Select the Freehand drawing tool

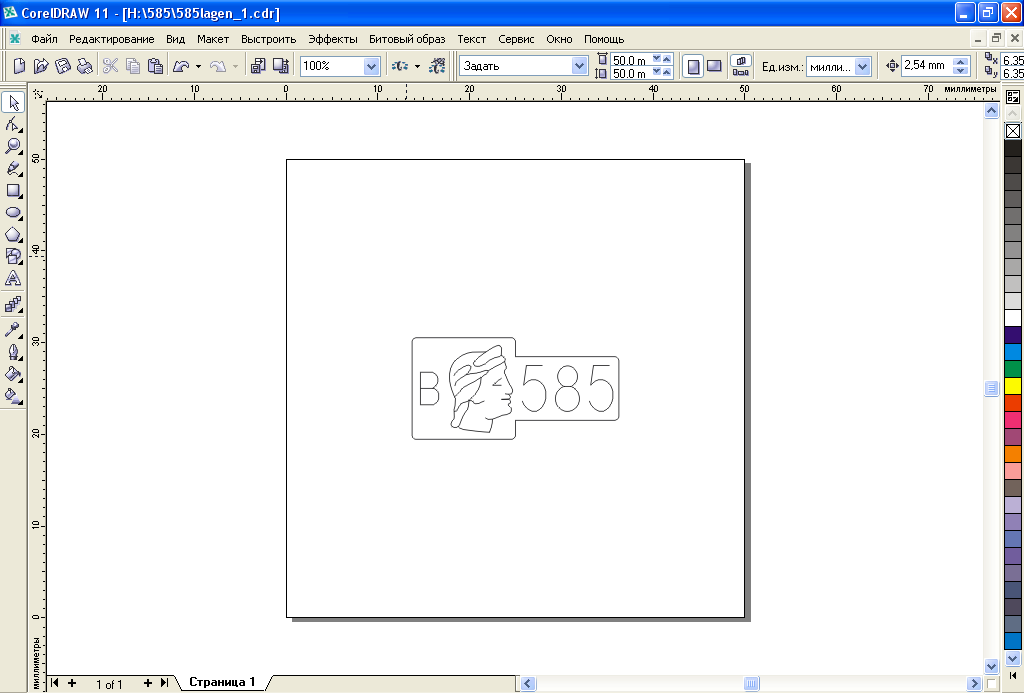point(13,169)
